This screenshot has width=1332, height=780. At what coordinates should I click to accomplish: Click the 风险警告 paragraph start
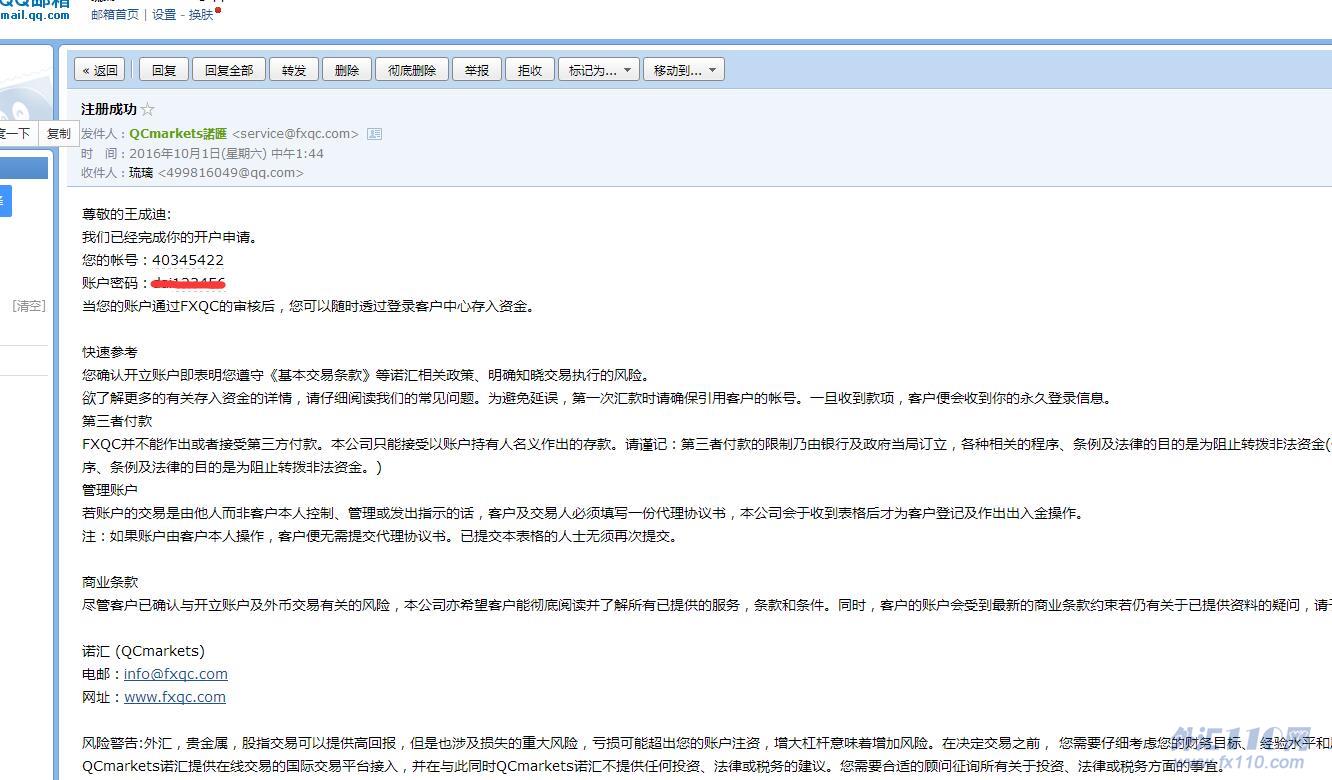pyautogui.click(x=113, y=743)
